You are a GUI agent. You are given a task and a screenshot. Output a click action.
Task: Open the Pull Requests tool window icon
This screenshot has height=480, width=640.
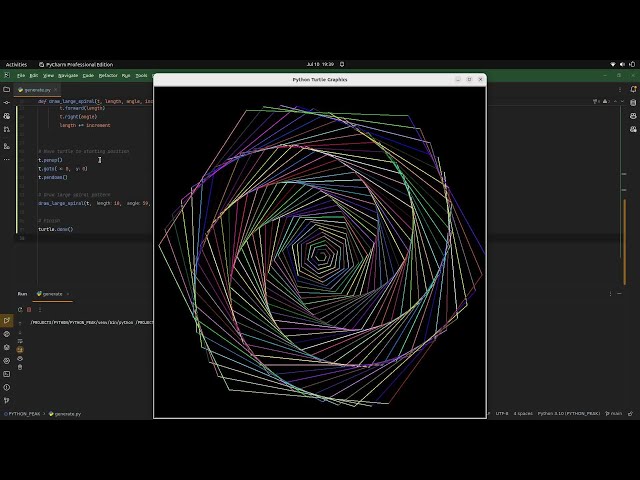[x=7, y=129]
